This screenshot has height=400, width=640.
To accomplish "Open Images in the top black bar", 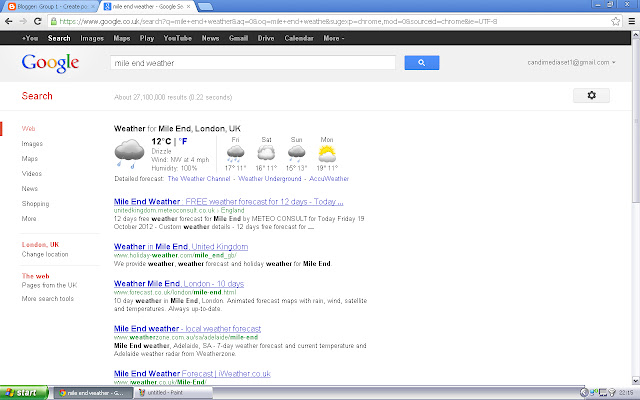I will [x=92, y=38].
